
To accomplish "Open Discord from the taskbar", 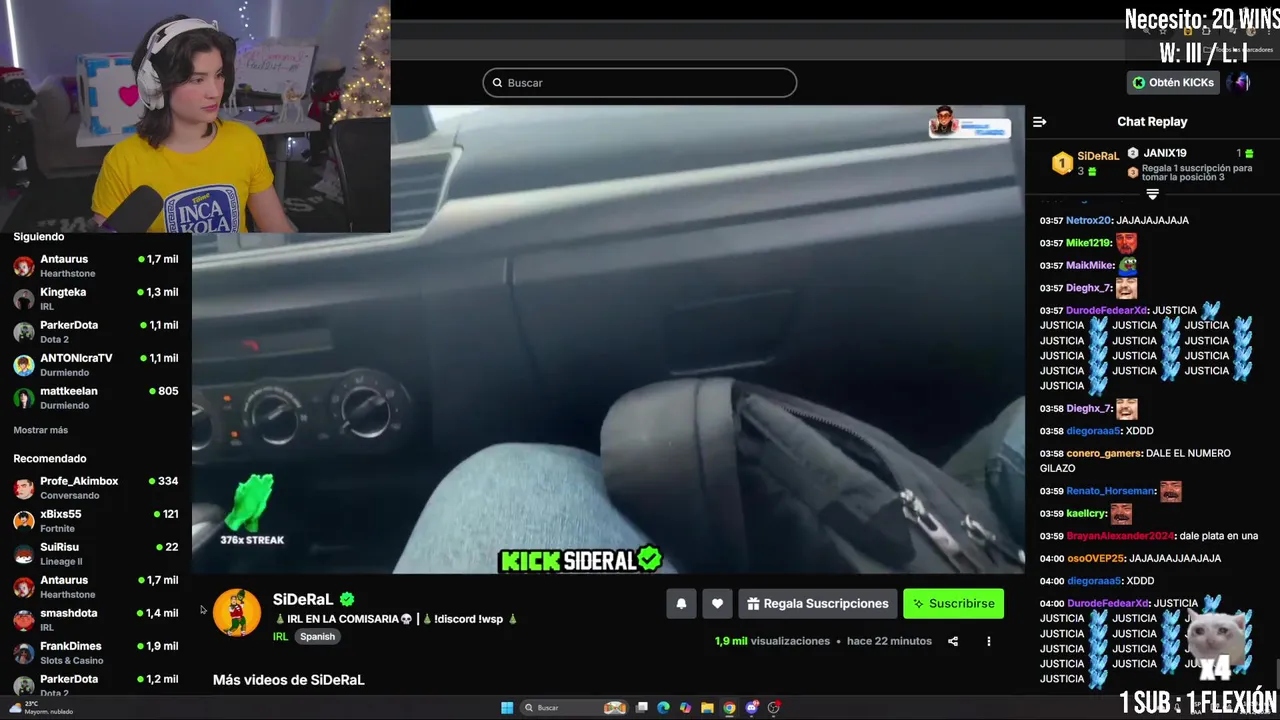I will (x=752, y=708).
